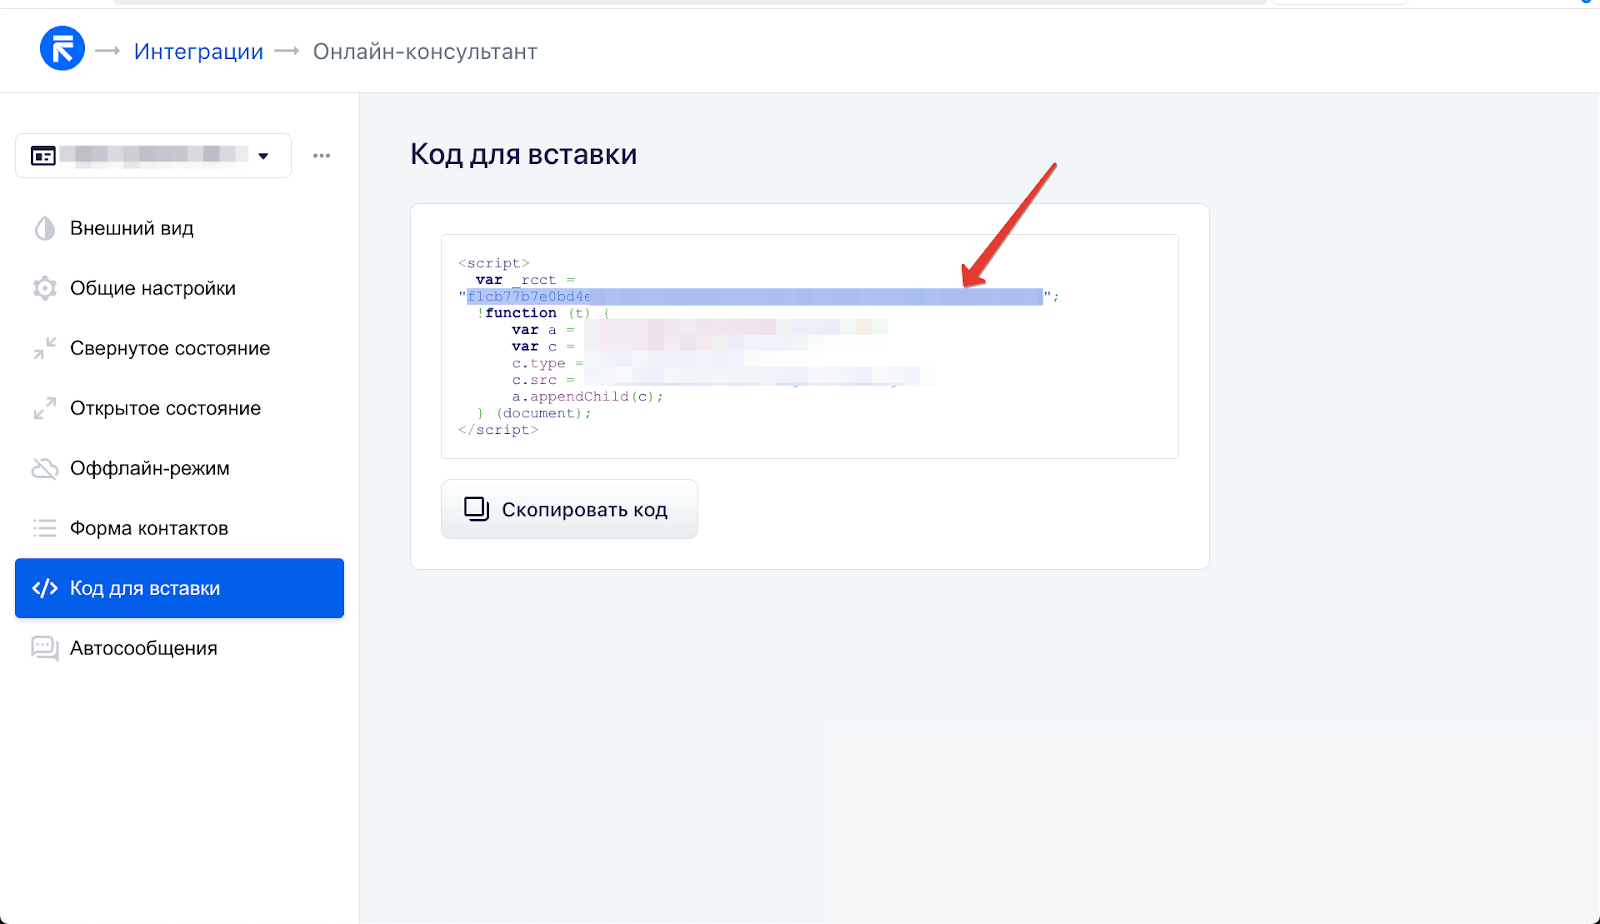Click the Онлайн-консультант breadcrumb item
This screenshot has height=924, width=1600.
coord(424,50)
